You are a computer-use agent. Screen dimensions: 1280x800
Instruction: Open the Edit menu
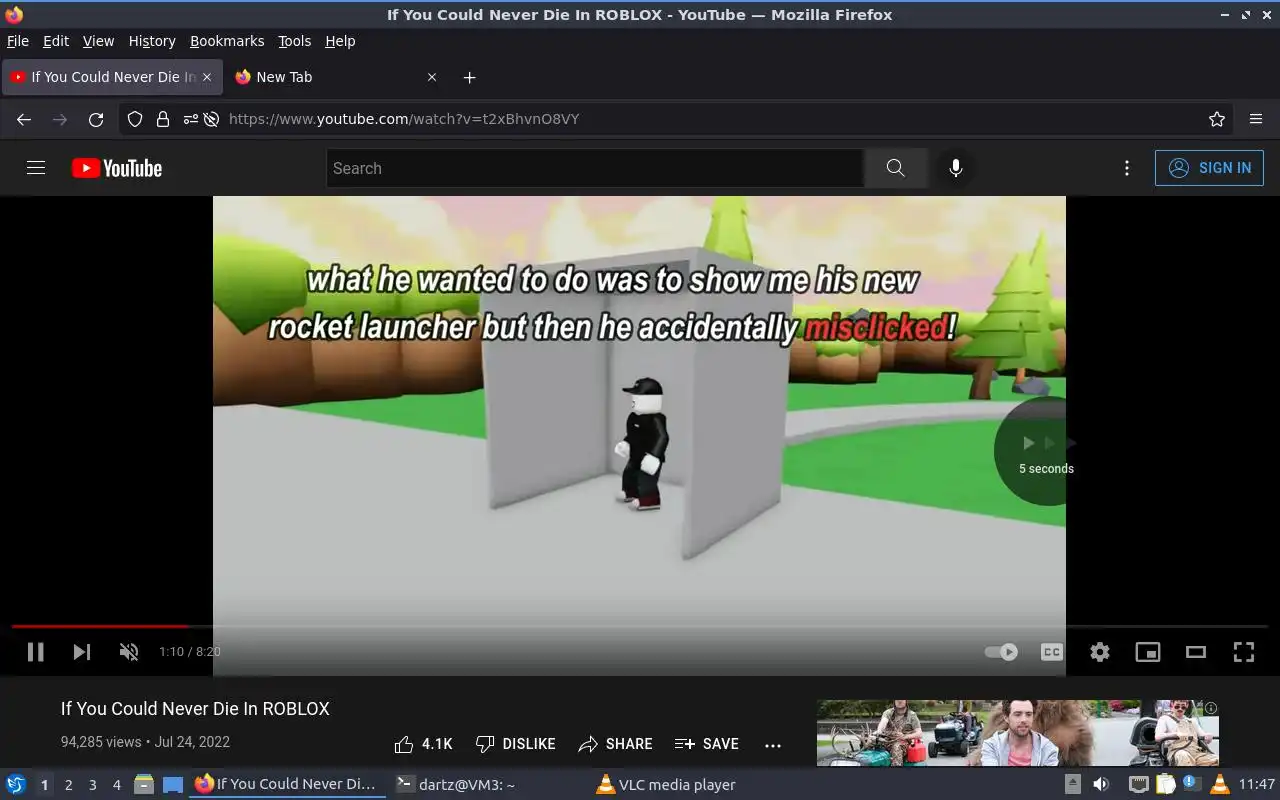[x=56, y=41]
